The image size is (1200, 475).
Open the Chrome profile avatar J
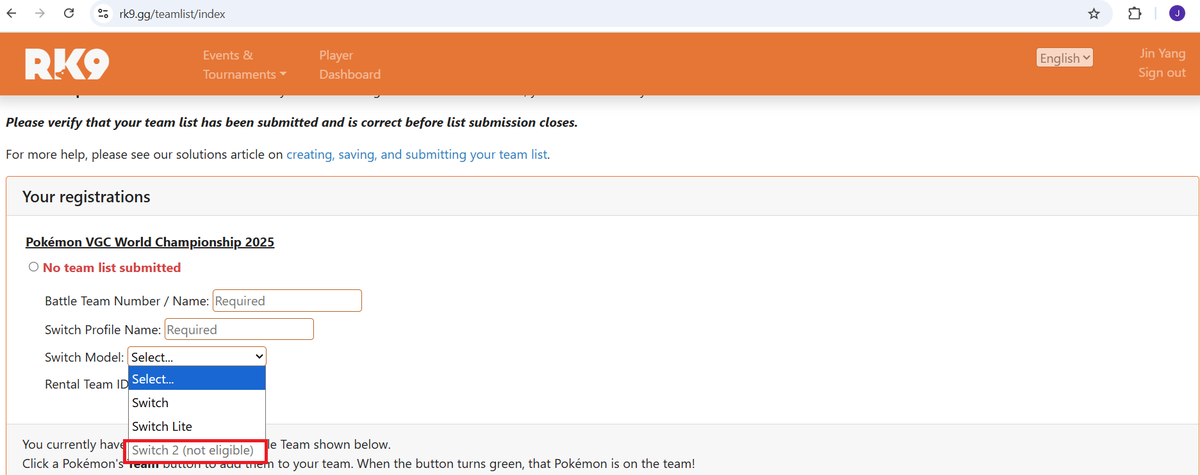1176,14
